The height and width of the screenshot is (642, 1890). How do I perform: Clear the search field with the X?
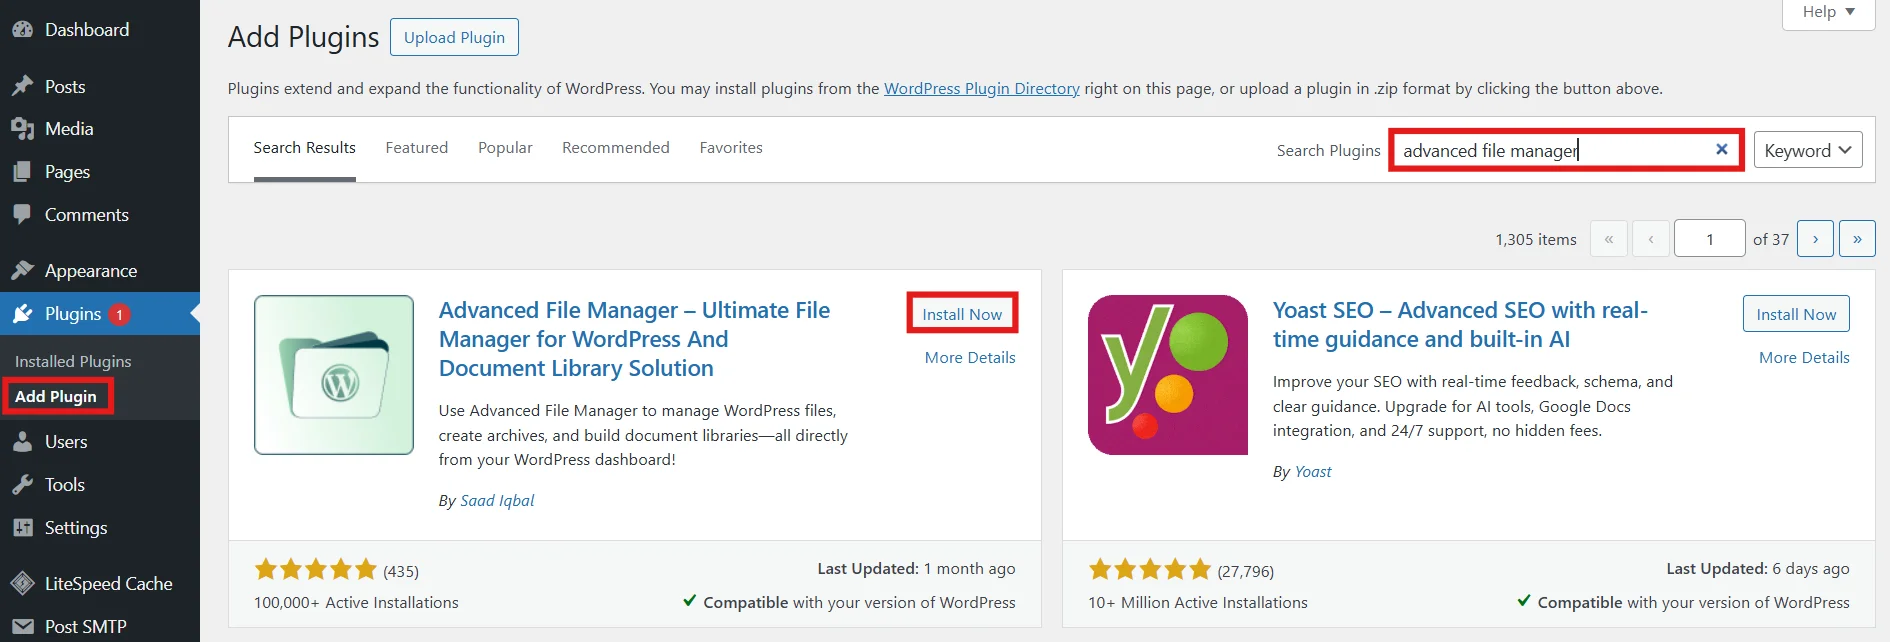[x=1721, y=149]
